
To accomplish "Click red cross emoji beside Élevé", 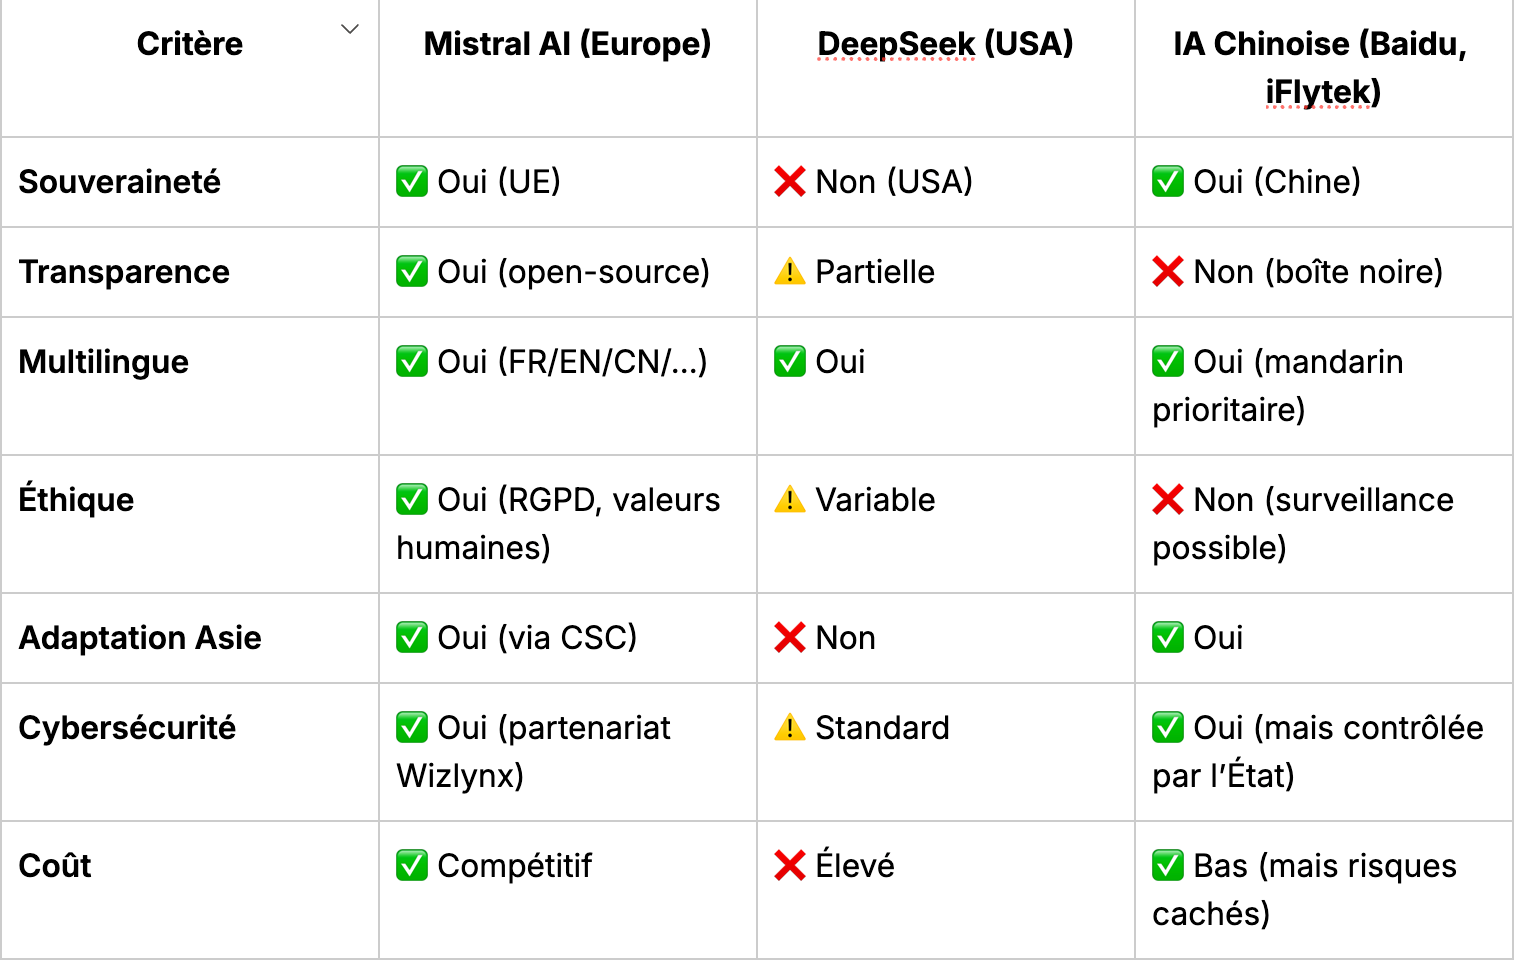I will click(x=790, y=866).
